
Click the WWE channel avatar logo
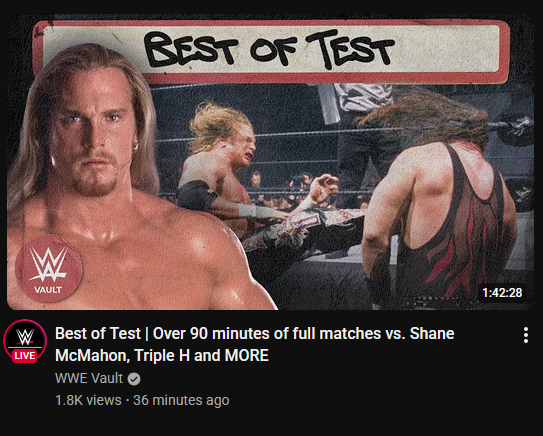[25, 341]
